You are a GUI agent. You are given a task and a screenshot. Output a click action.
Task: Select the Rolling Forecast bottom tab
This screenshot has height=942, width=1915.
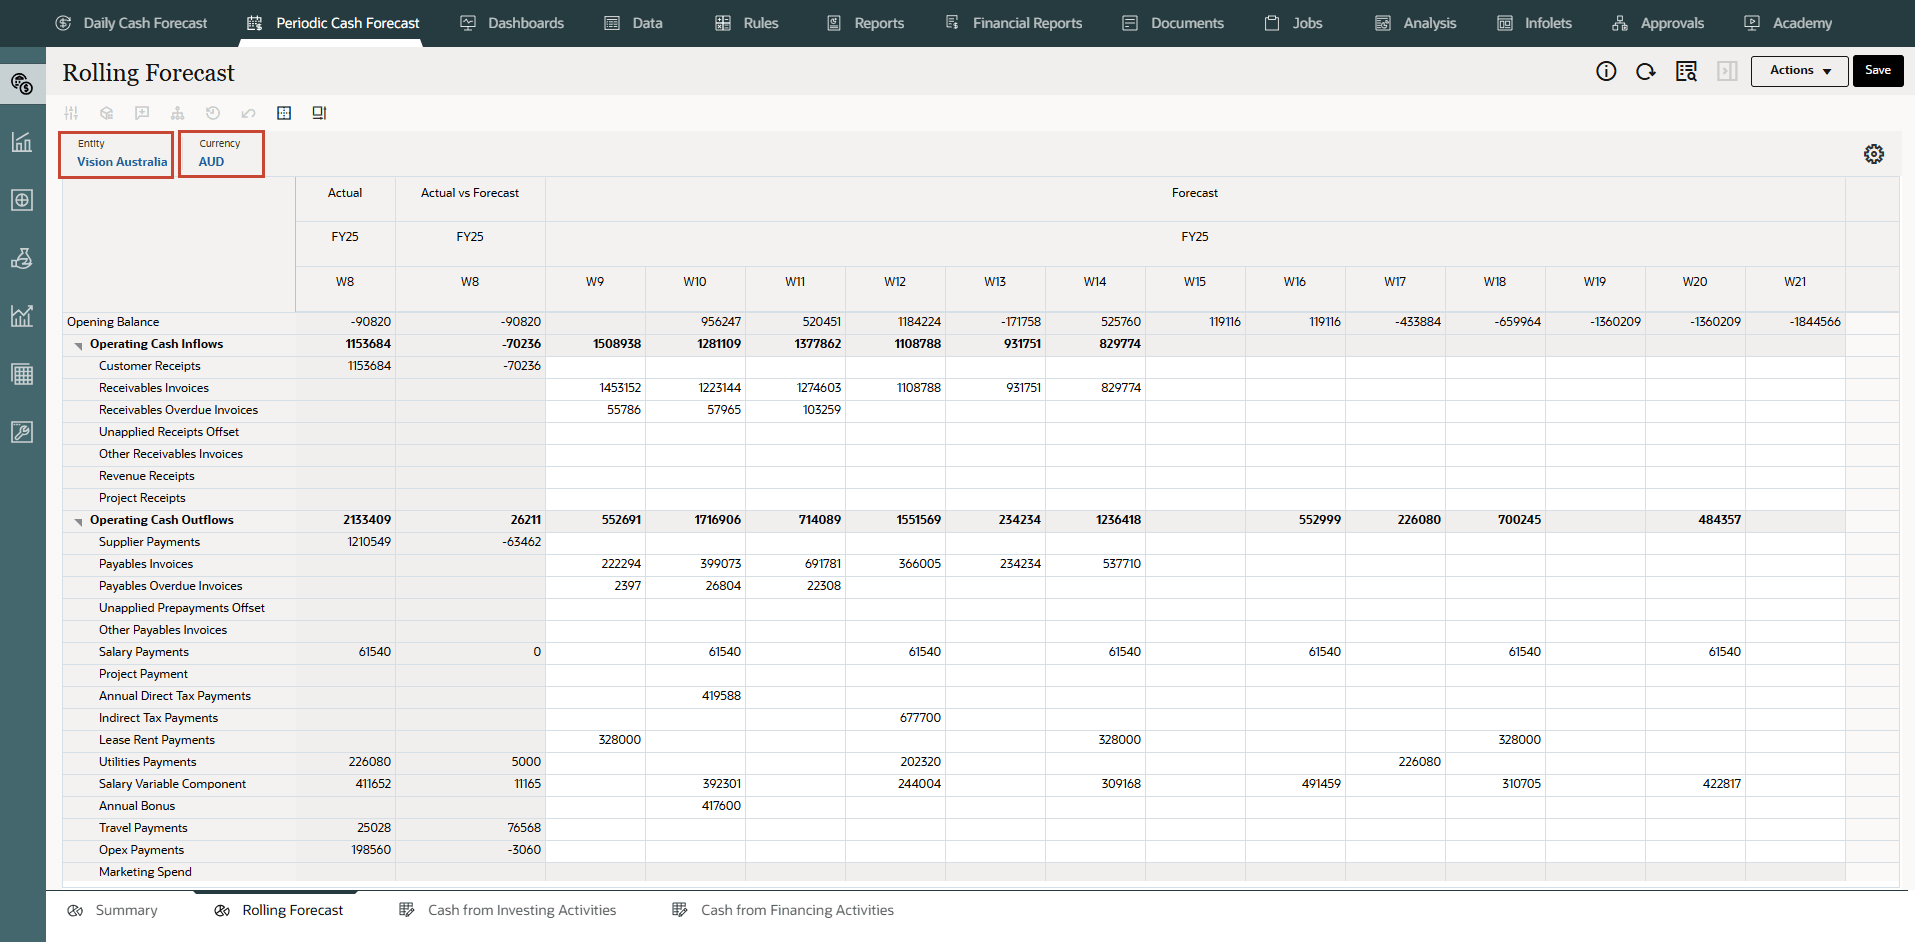(x=279, y=910)
